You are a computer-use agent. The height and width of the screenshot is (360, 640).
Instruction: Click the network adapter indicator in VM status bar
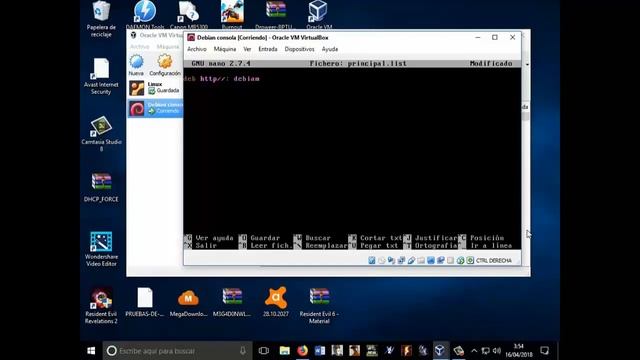tap(401, 260)
